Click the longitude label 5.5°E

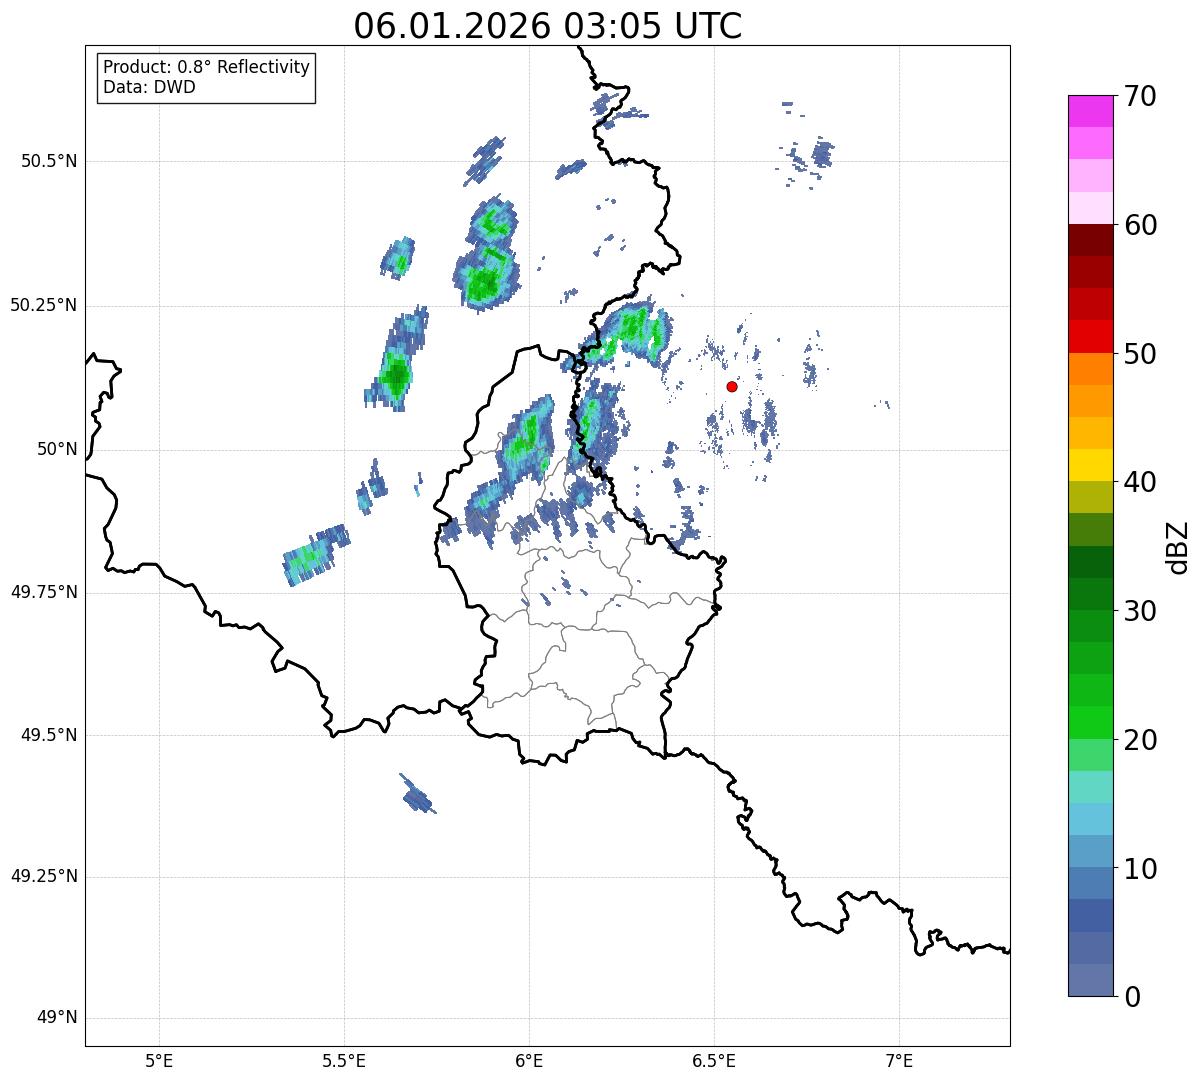click(344, 1060)
